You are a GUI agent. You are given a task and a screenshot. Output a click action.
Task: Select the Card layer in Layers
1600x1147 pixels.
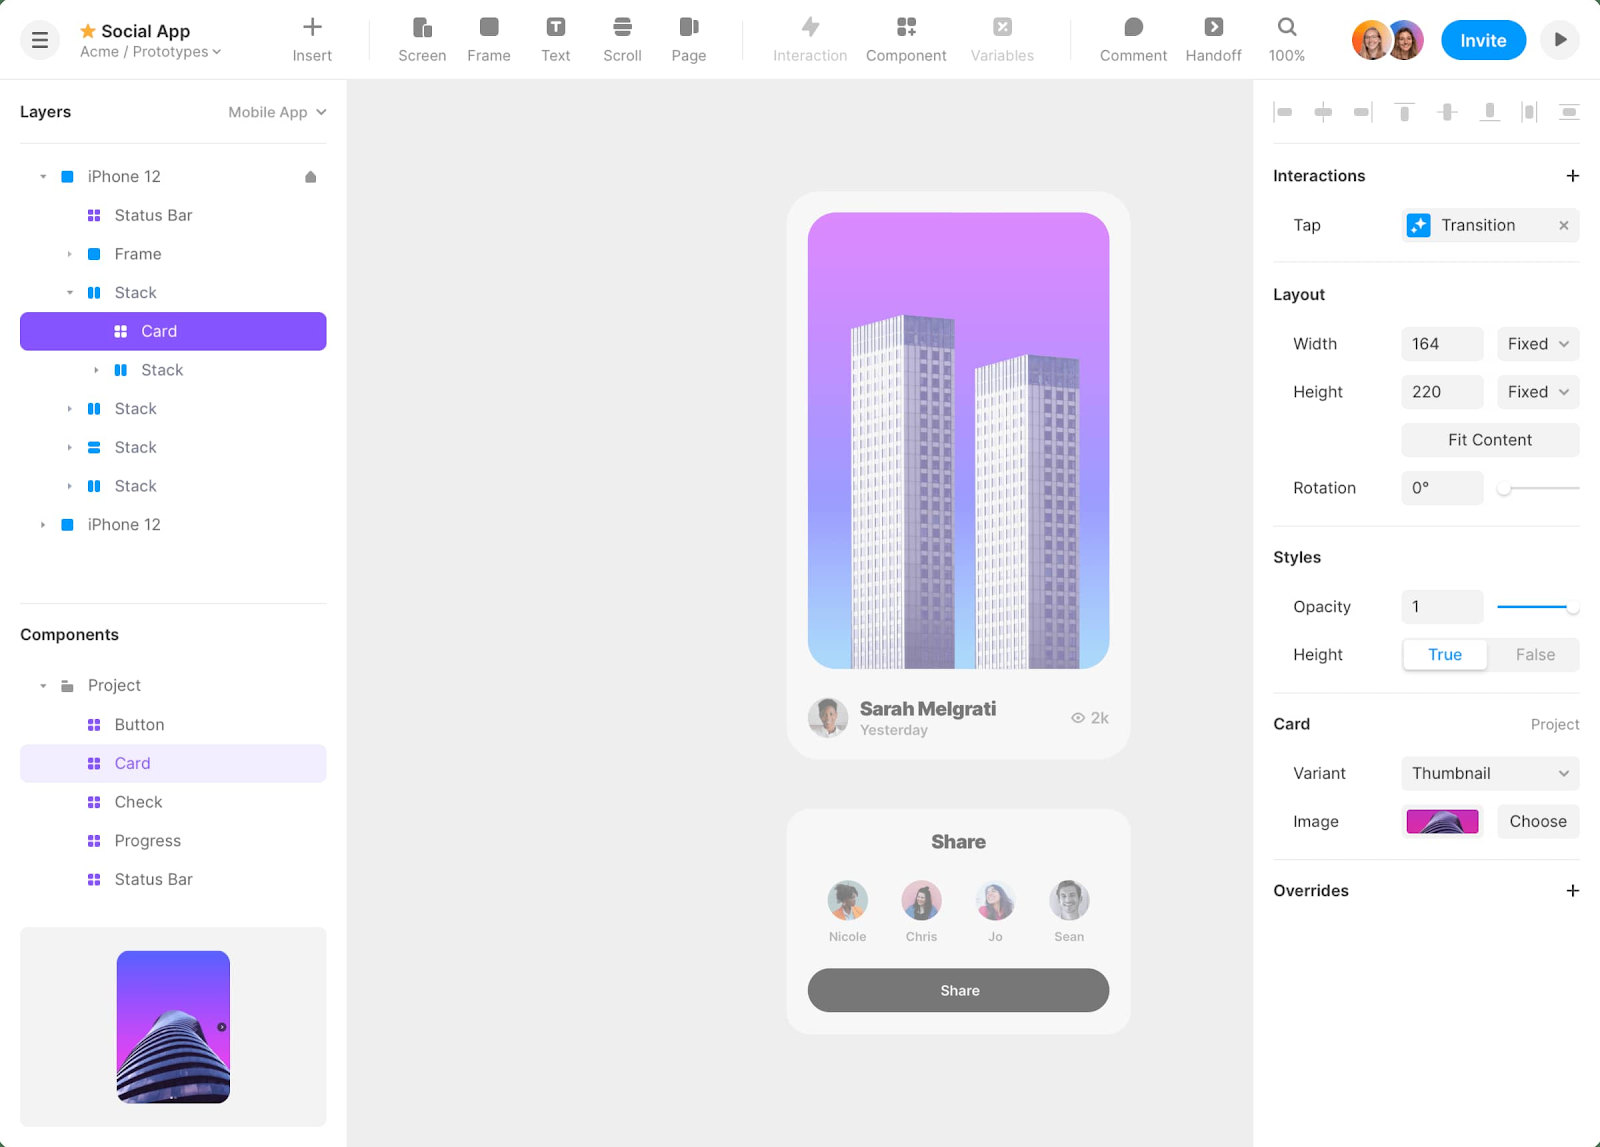[x=173, y=331]
